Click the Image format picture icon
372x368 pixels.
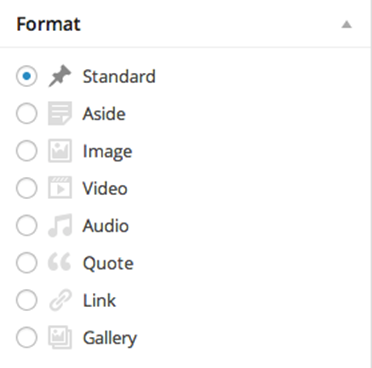click(60, 151)
